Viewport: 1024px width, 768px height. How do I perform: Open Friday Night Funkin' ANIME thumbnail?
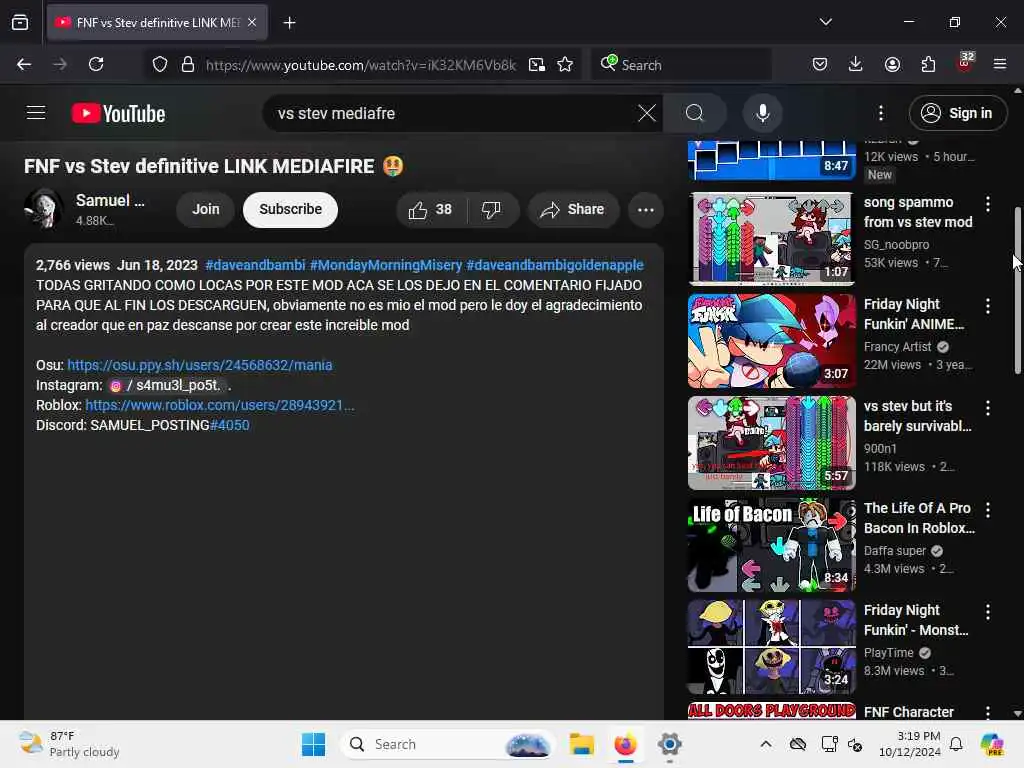[x=771, y=341]
